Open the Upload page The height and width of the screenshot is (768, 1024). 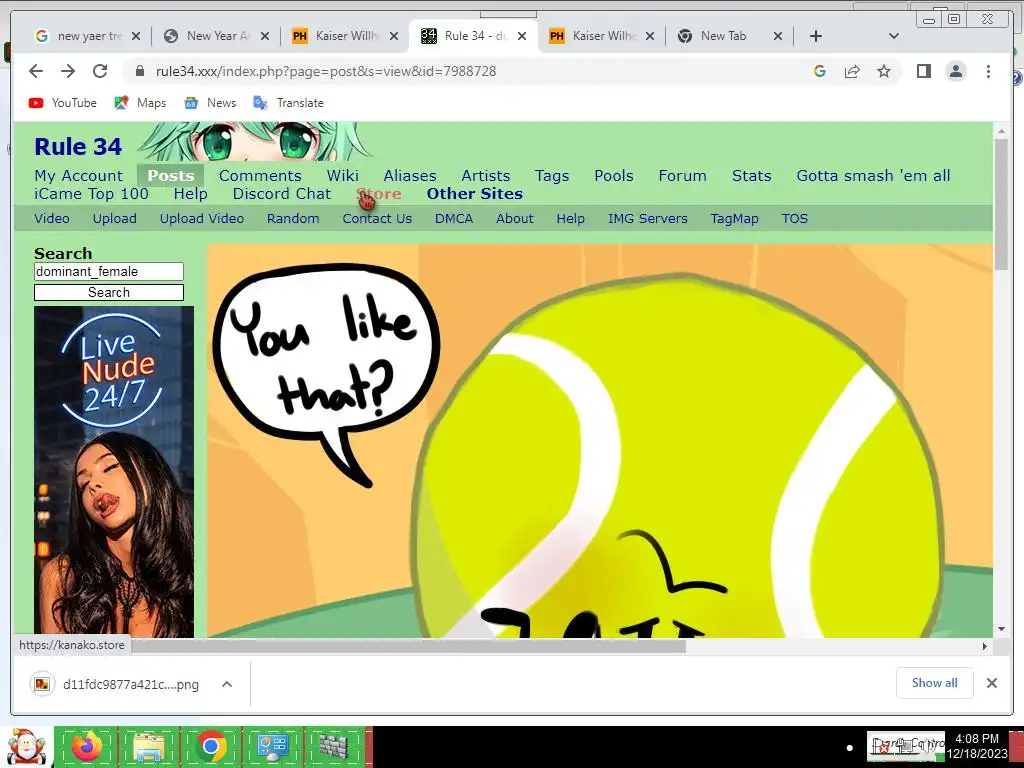[114, 219]
